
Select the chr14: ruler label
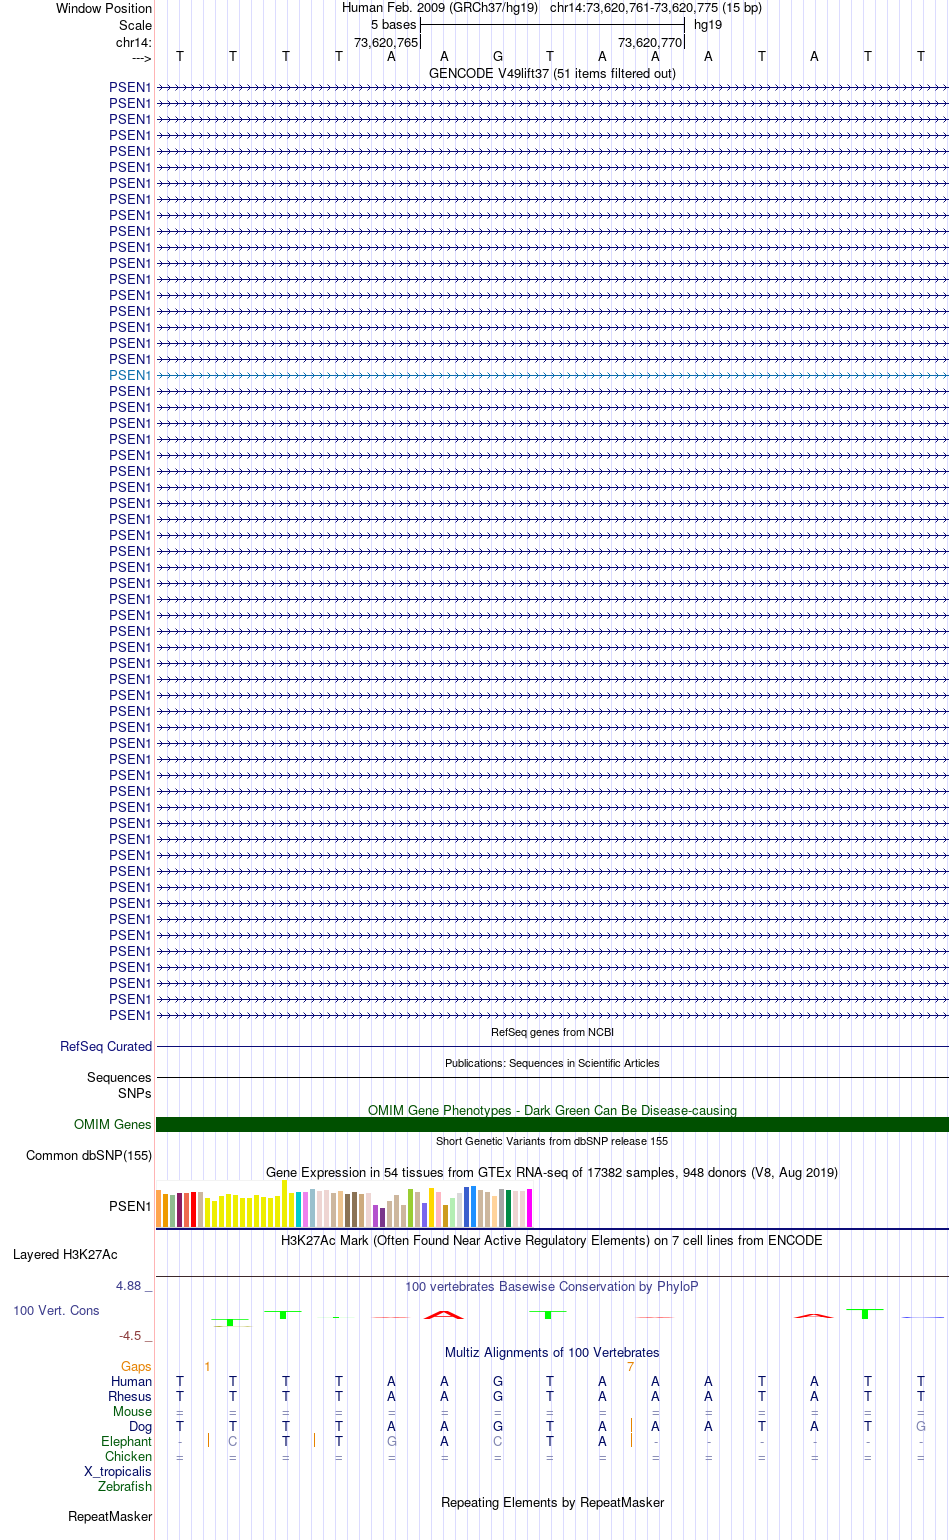[134, 42]
